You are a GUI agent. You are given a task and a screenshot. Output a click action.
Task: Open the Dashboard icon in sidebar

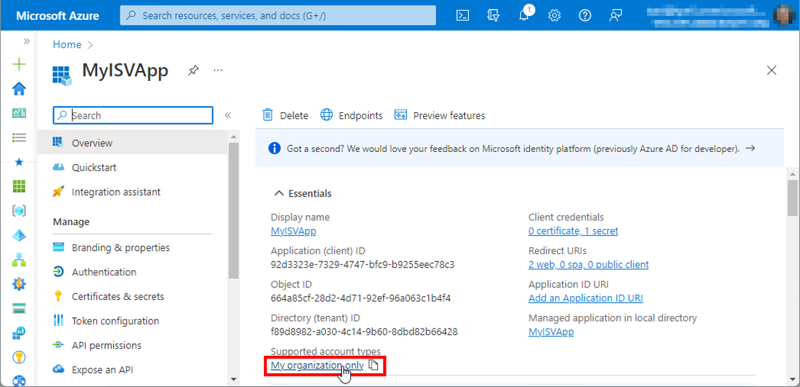tap(19, 113)
